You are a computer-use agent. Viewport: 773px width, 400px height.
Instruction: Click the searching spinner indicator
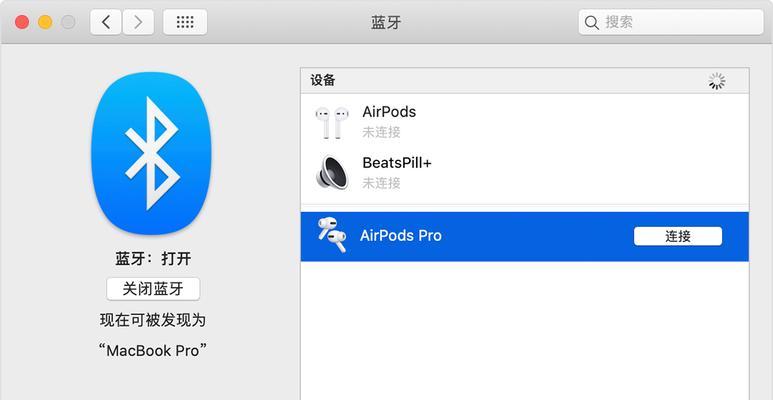tap(717, 81)
